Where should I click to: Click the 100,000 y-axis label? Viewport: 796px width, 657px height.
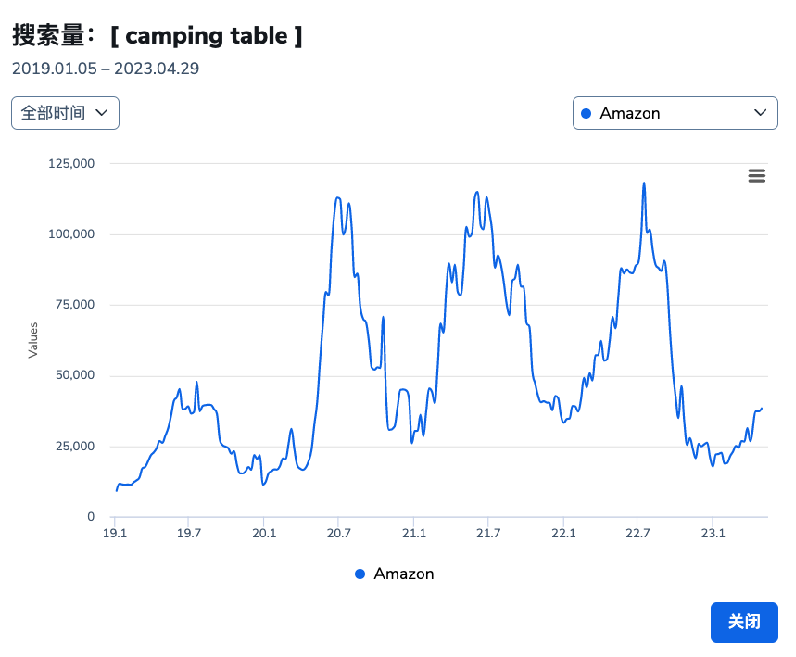[x=71, y=234]
